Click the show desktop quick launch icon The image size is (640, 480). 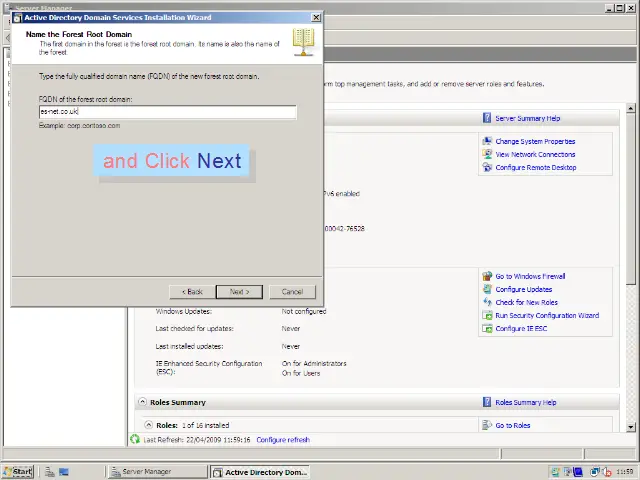64,472
